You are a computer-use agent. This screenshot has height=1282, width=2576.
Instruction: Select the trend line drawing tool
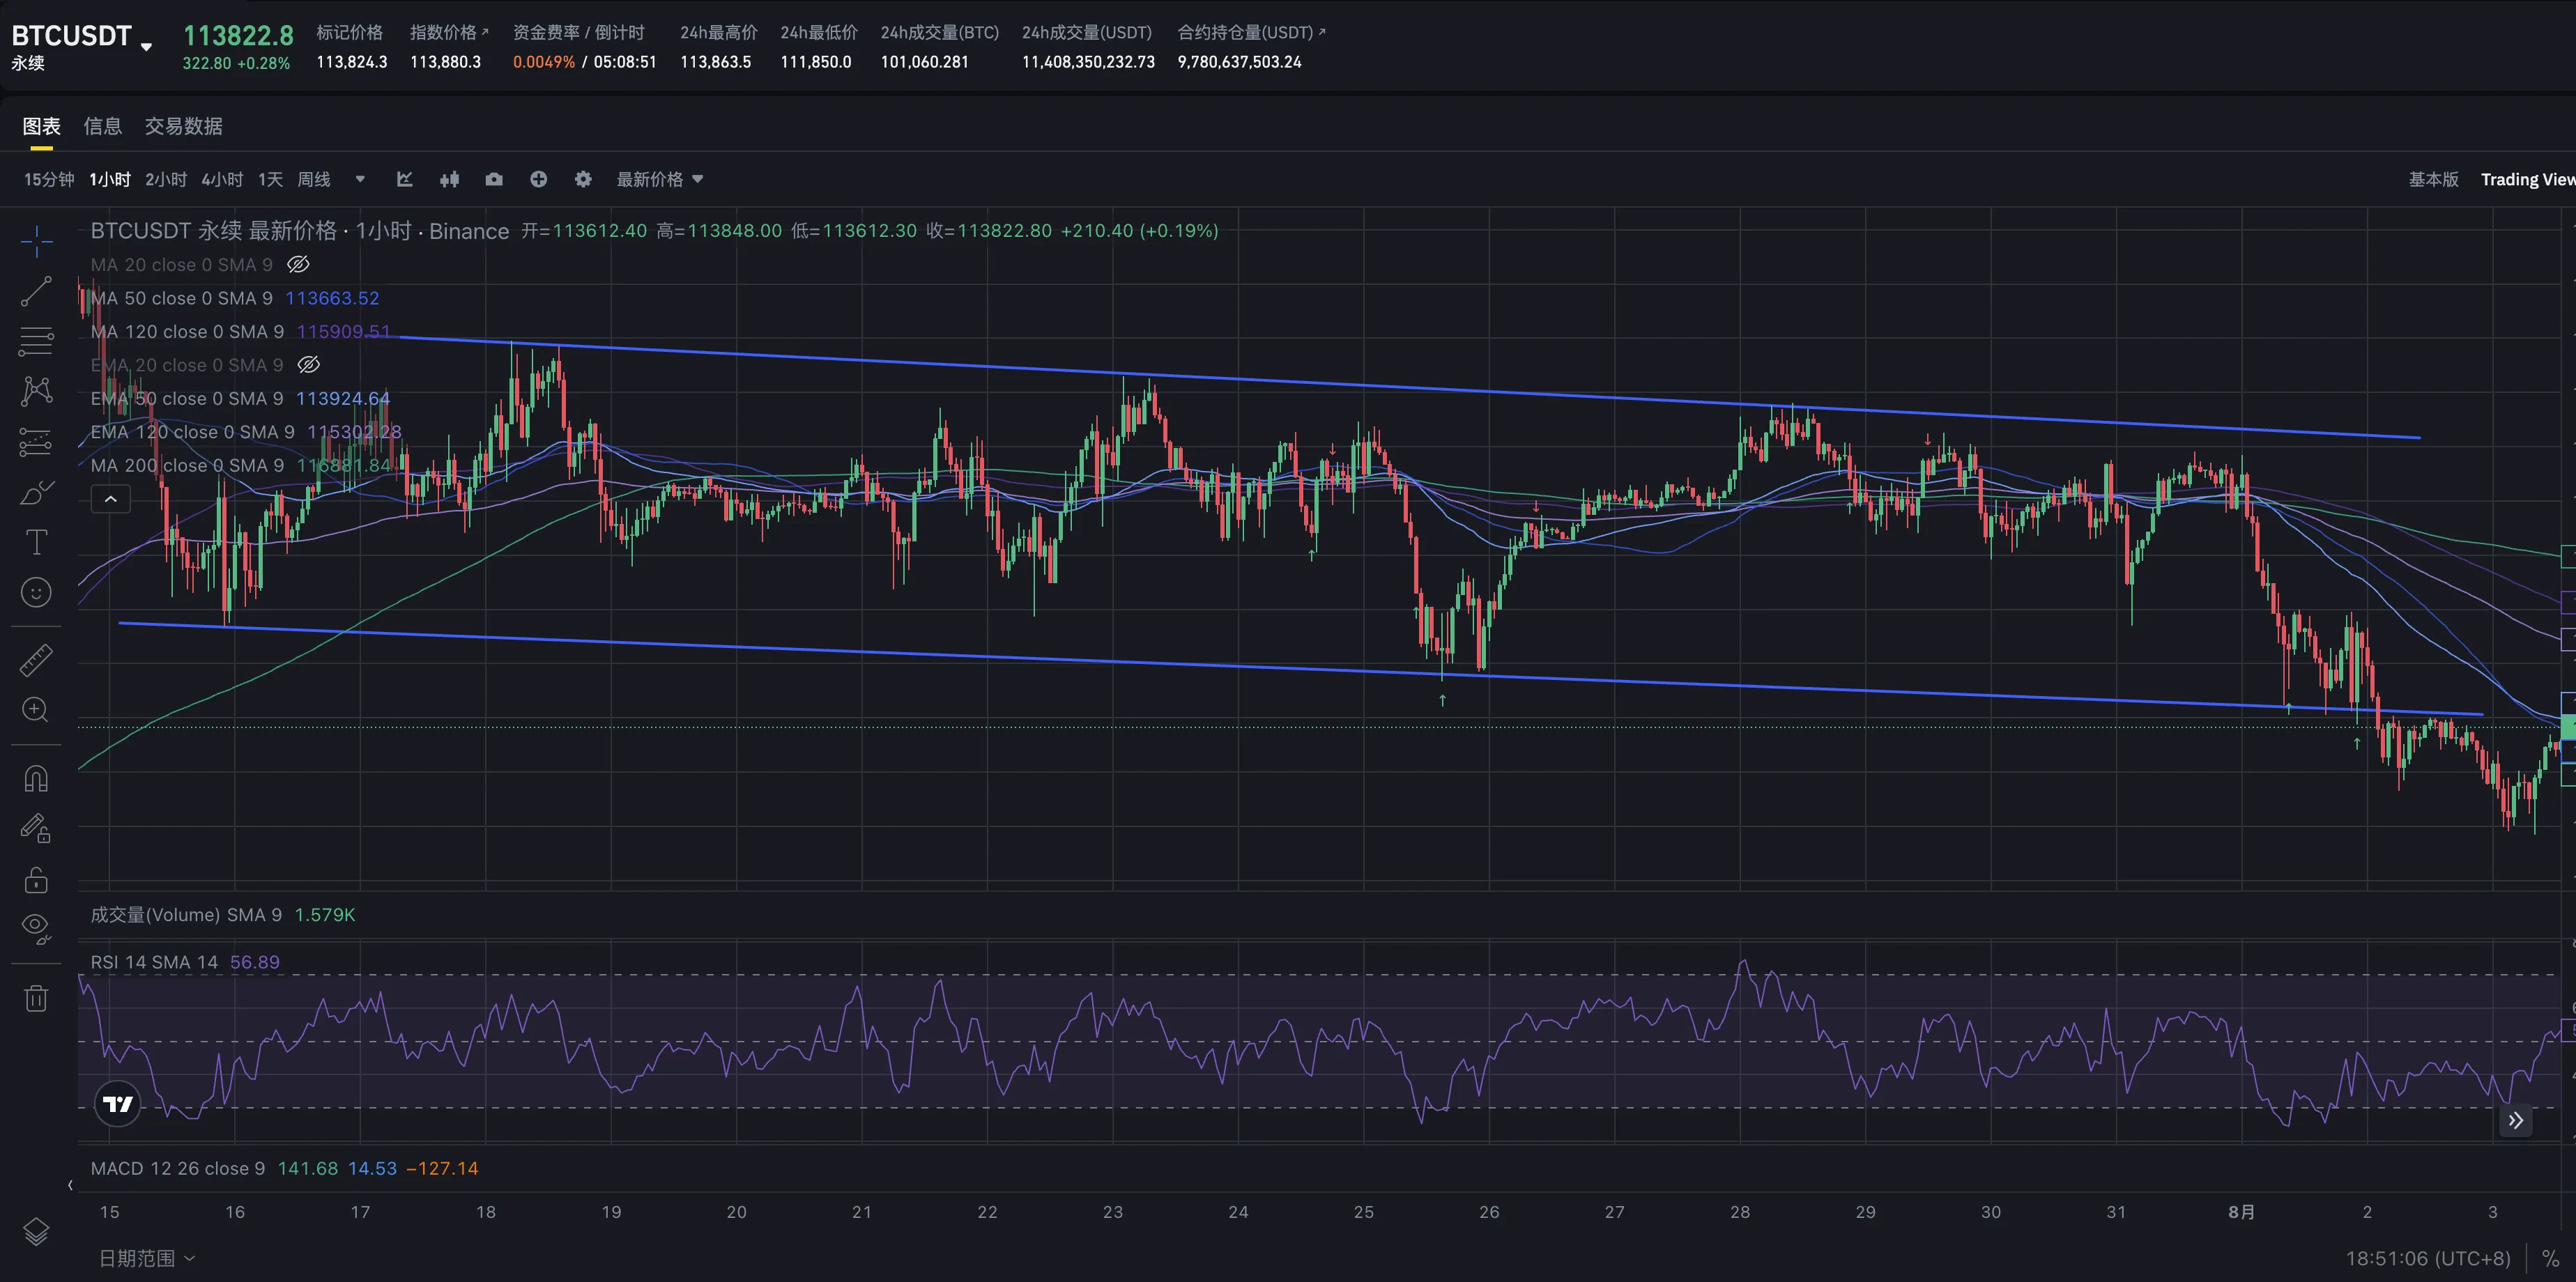[x=37, y=291]
